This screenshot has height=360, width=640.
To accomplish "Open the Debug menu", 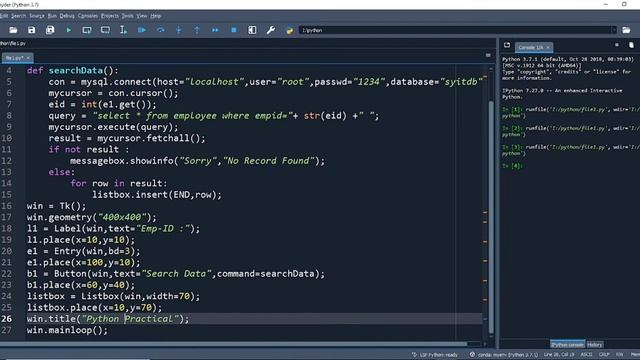I will coord(67,16).
